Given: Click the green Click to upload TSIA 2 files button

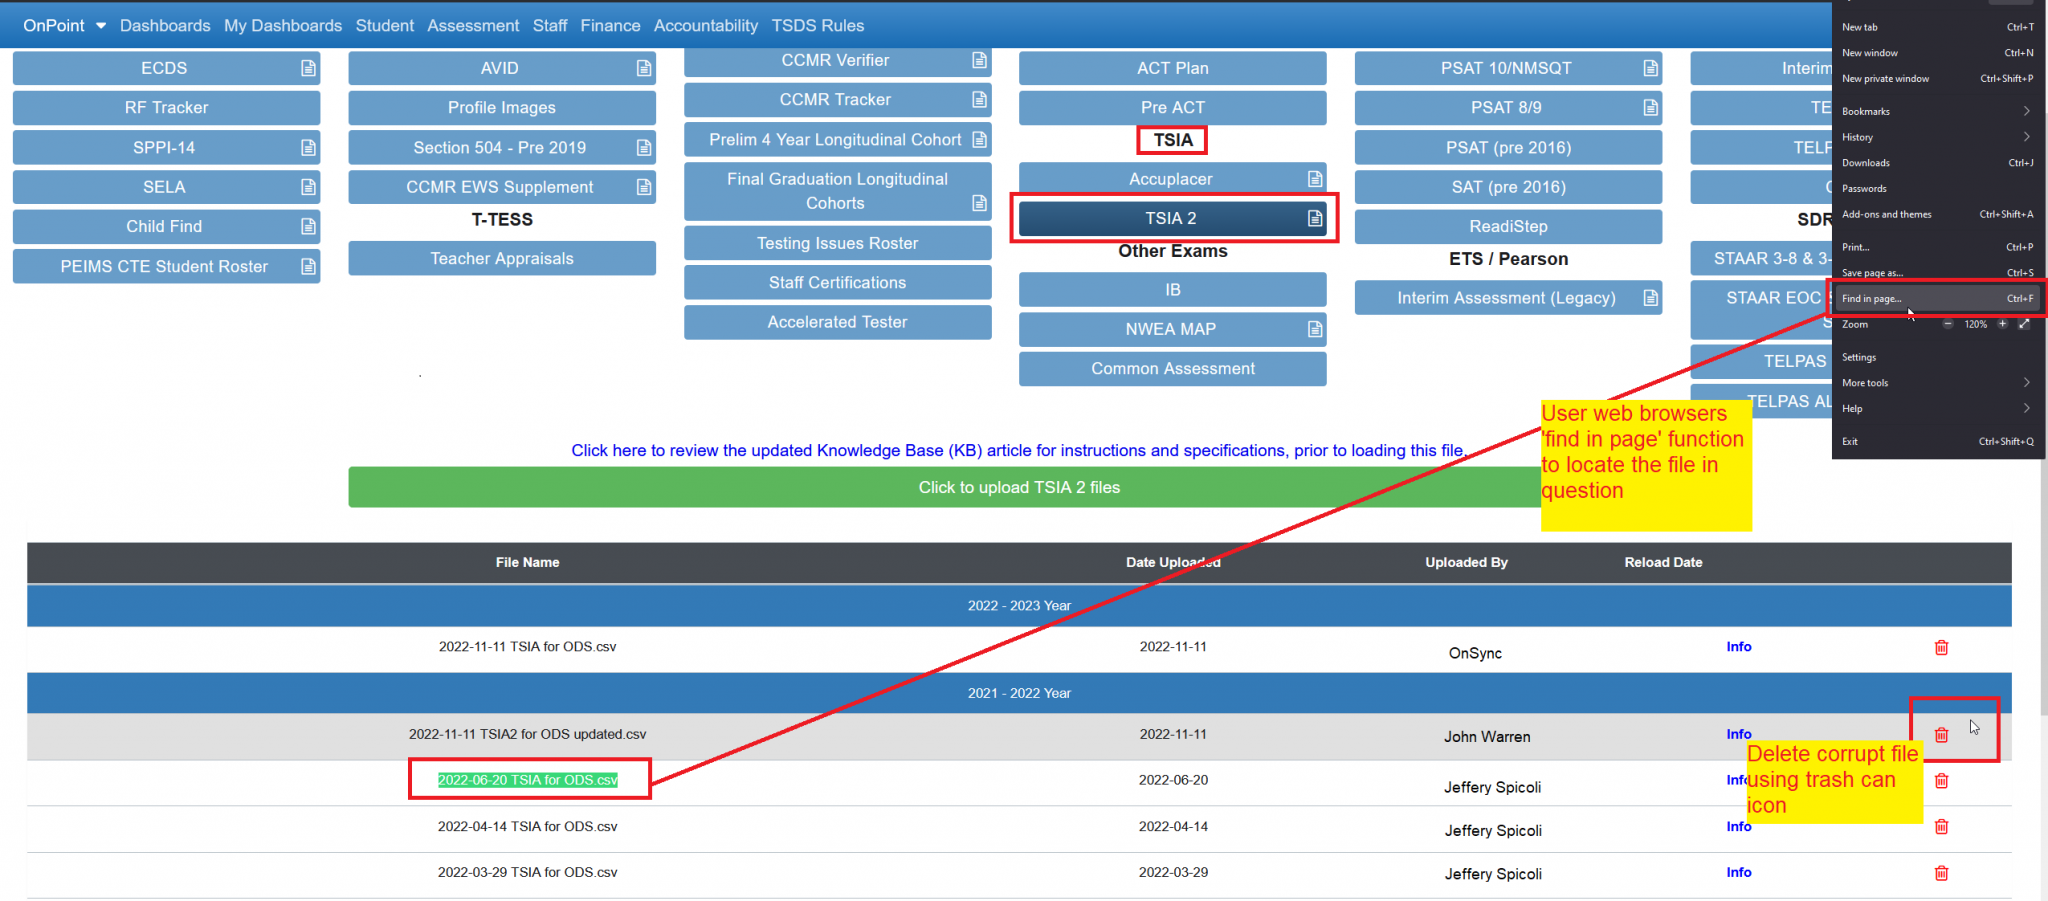Looking at the screenshot, I should (1019, 487).
